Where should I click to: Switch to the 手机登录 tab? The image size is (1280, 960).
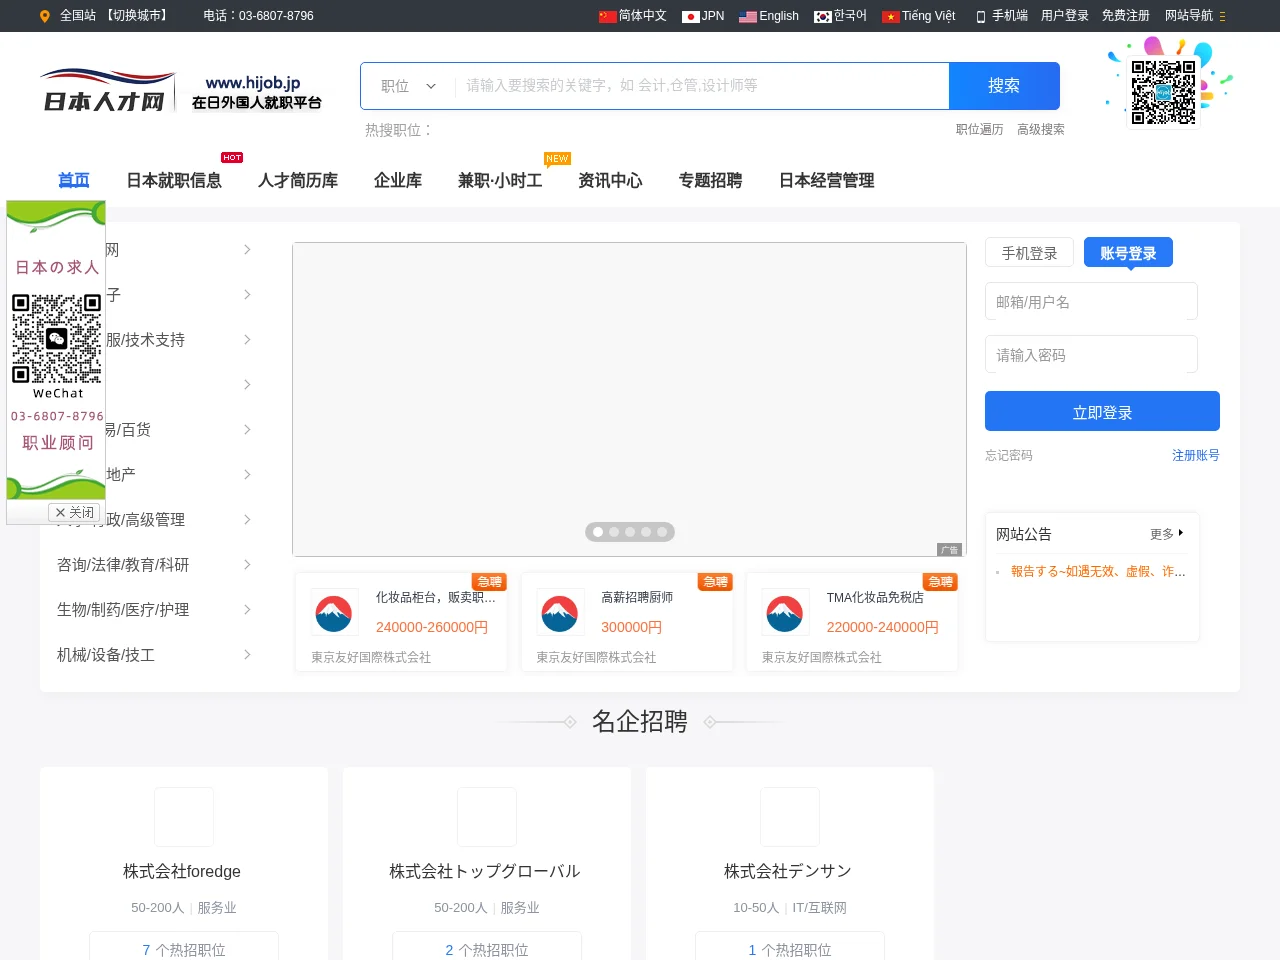(1029, 253)
